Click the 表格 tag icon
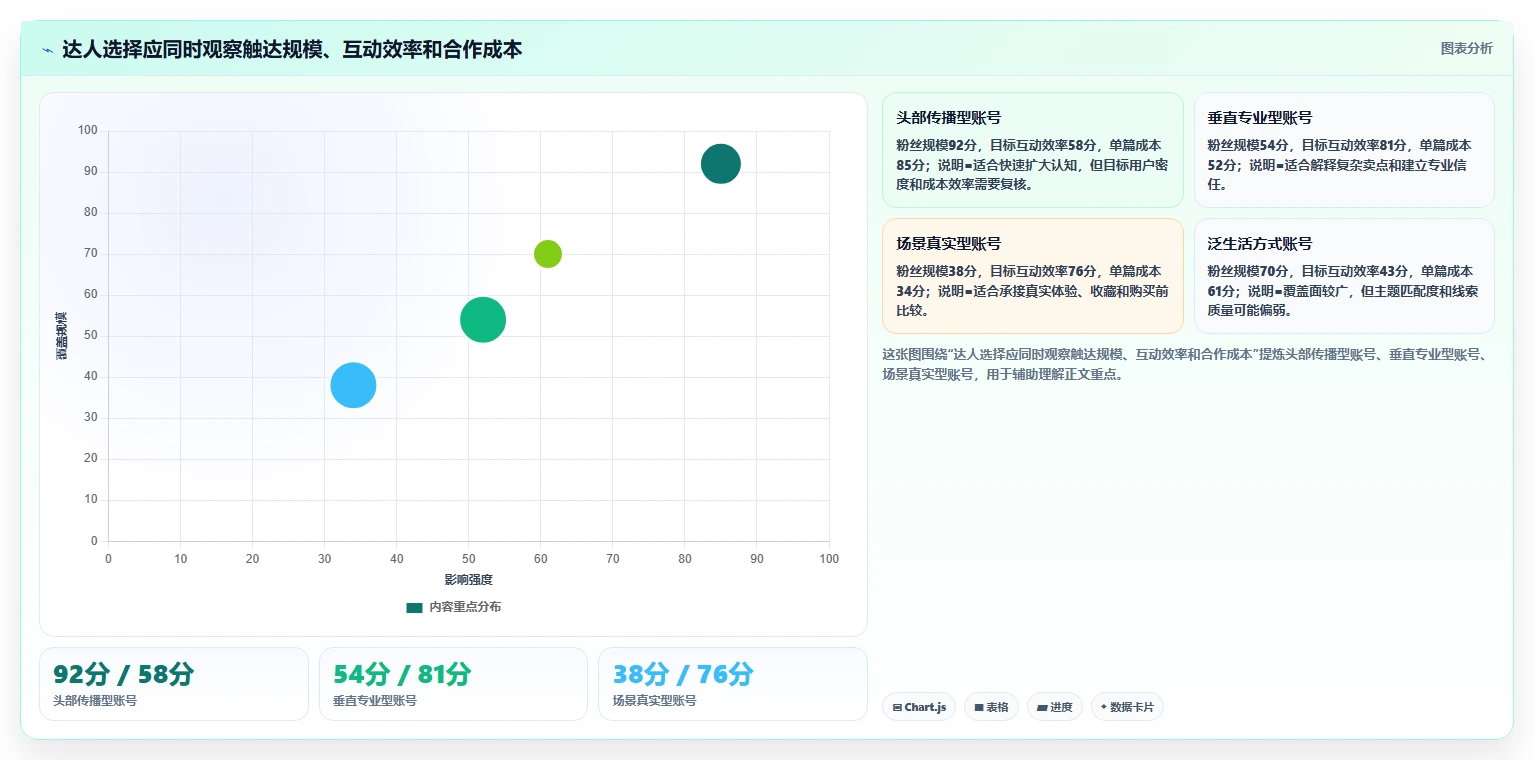Screen dimensions: 1534x760 [979, 707]
